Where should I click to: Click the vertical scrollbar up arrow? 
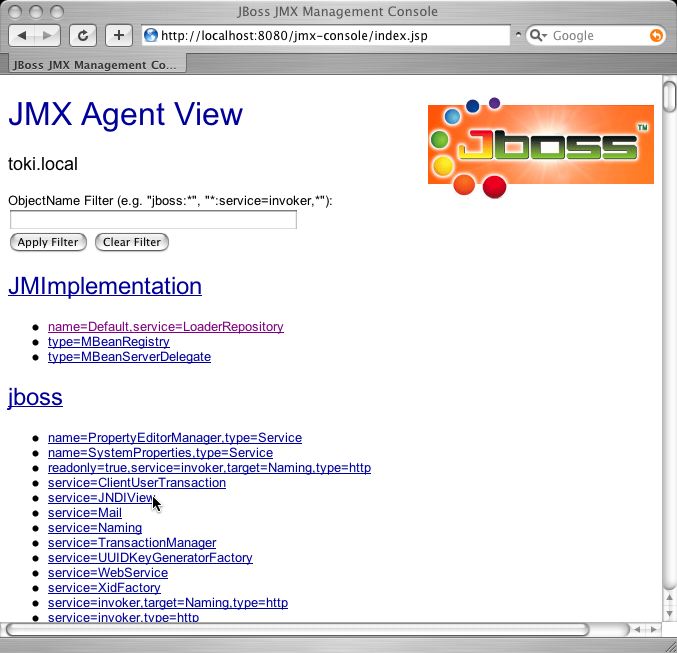tap(669, 598)
